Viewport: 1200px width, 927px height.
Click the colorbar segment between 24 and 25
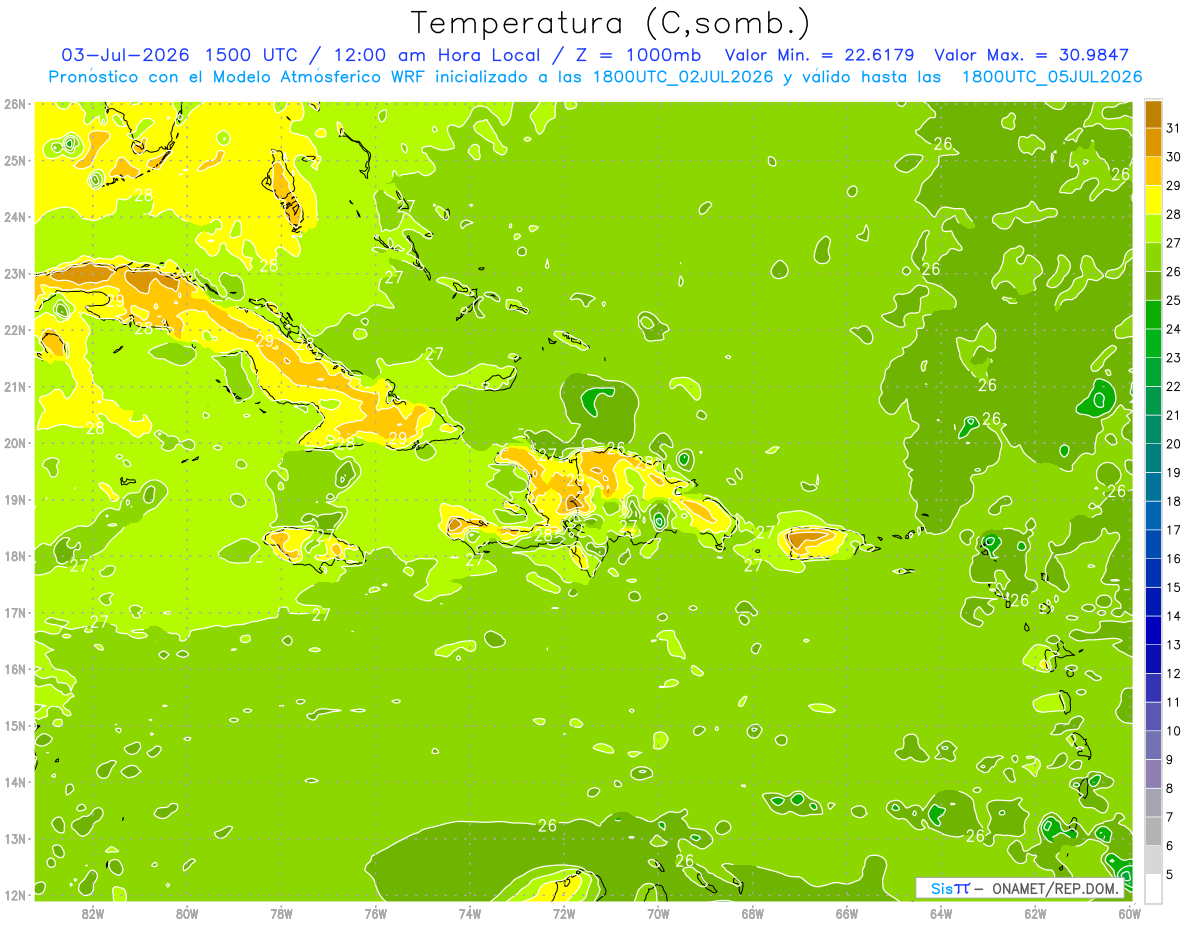pyautogui.click(x=1153, y=314)
